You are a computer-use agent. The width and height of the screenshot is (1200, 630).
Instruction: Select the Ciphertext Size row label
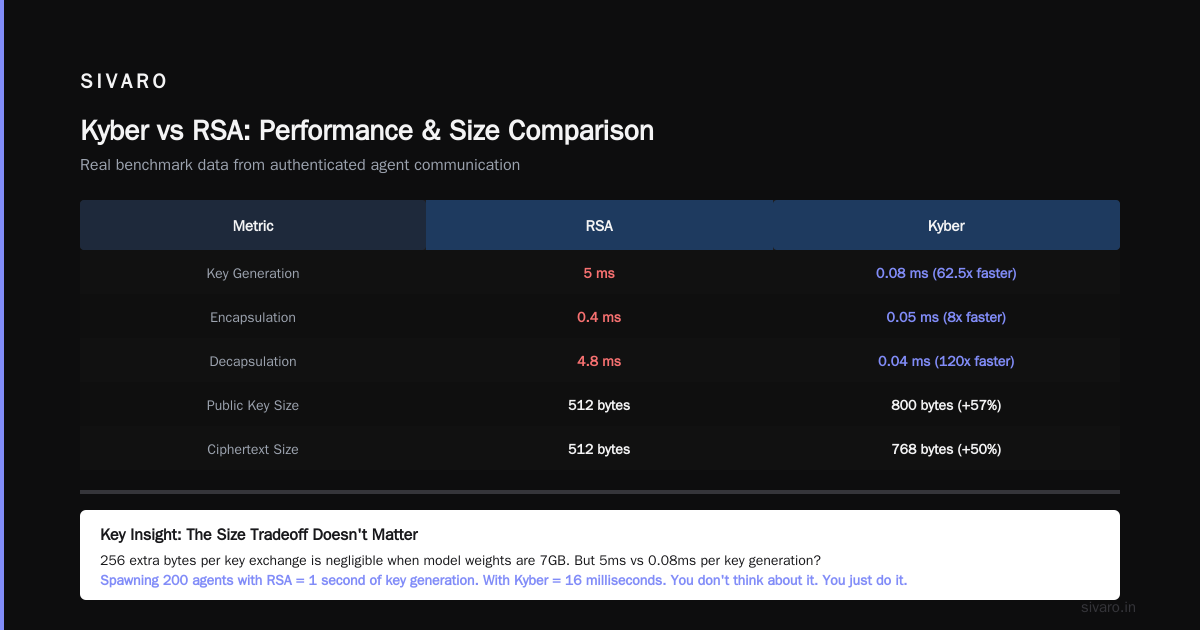(x=253, y=449)
